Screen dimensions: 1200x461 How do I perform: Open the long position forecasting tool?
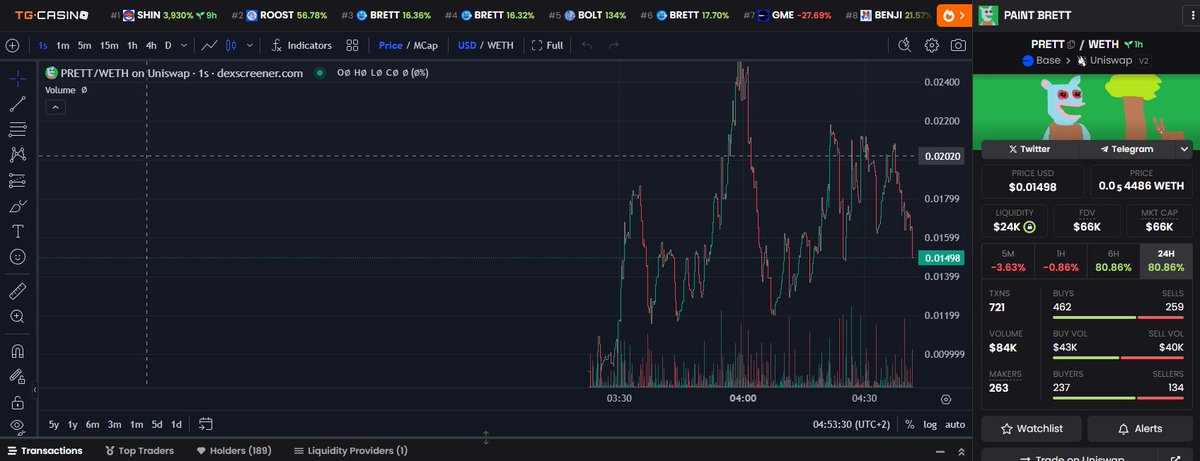[17, 181]
